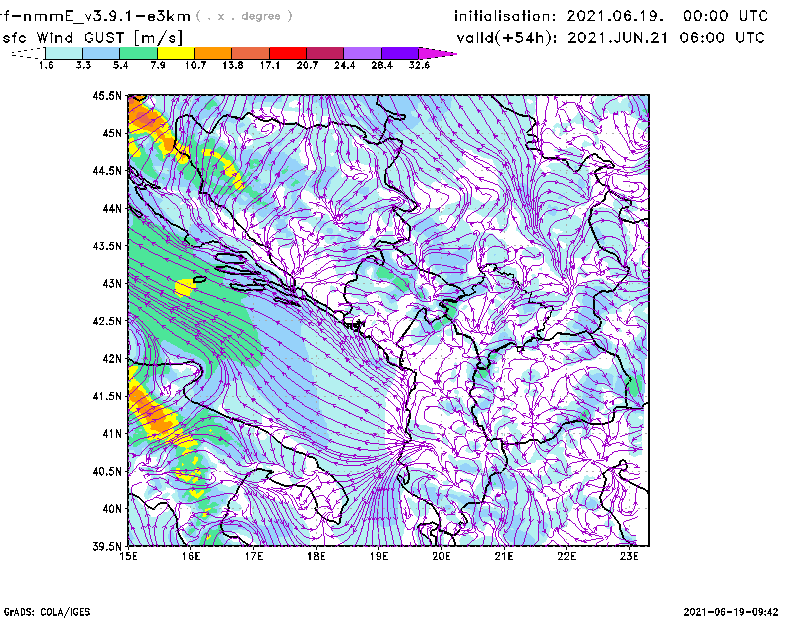Pick the red 17.1–20.7 legend swatch
The height and width of the screenshot is (618, 800).
(288, 53)
